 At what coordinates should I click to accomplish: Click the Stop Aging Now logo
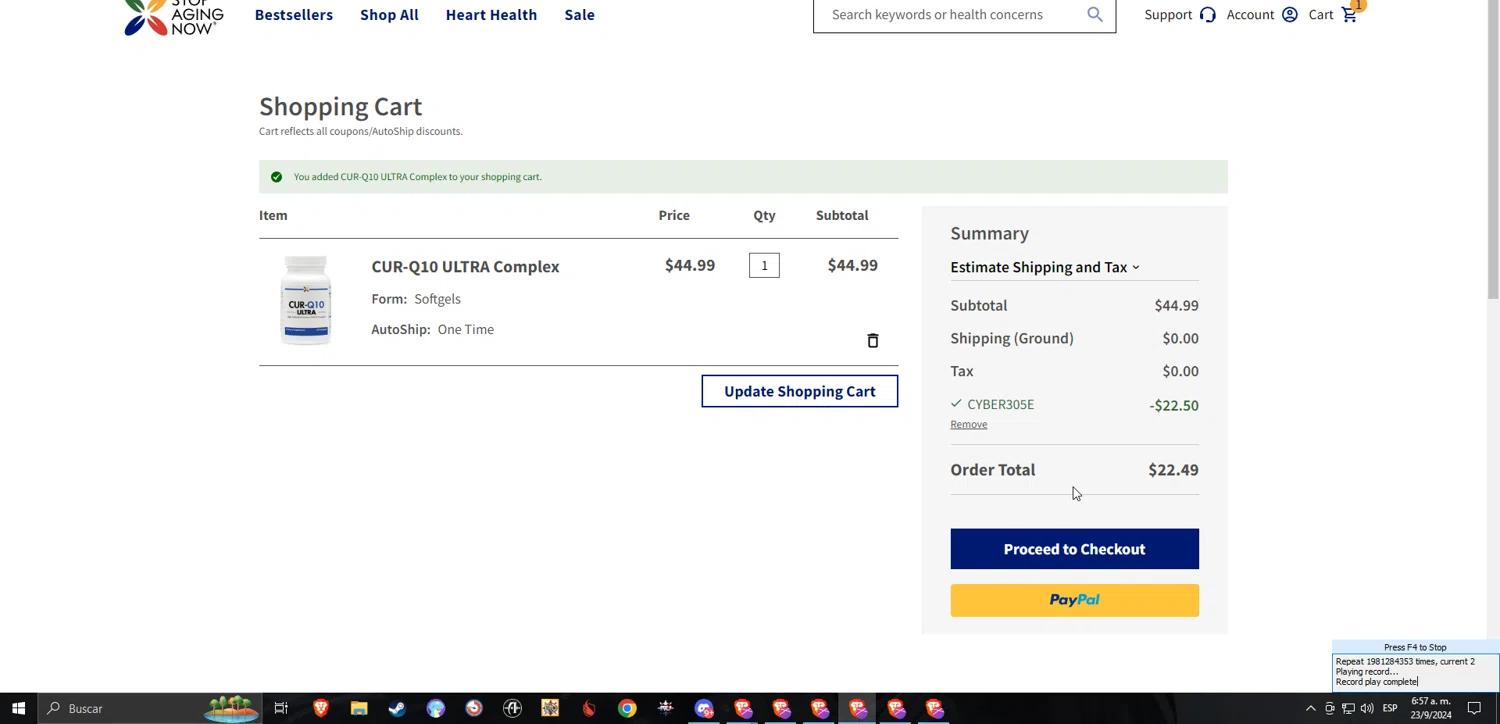174,16
